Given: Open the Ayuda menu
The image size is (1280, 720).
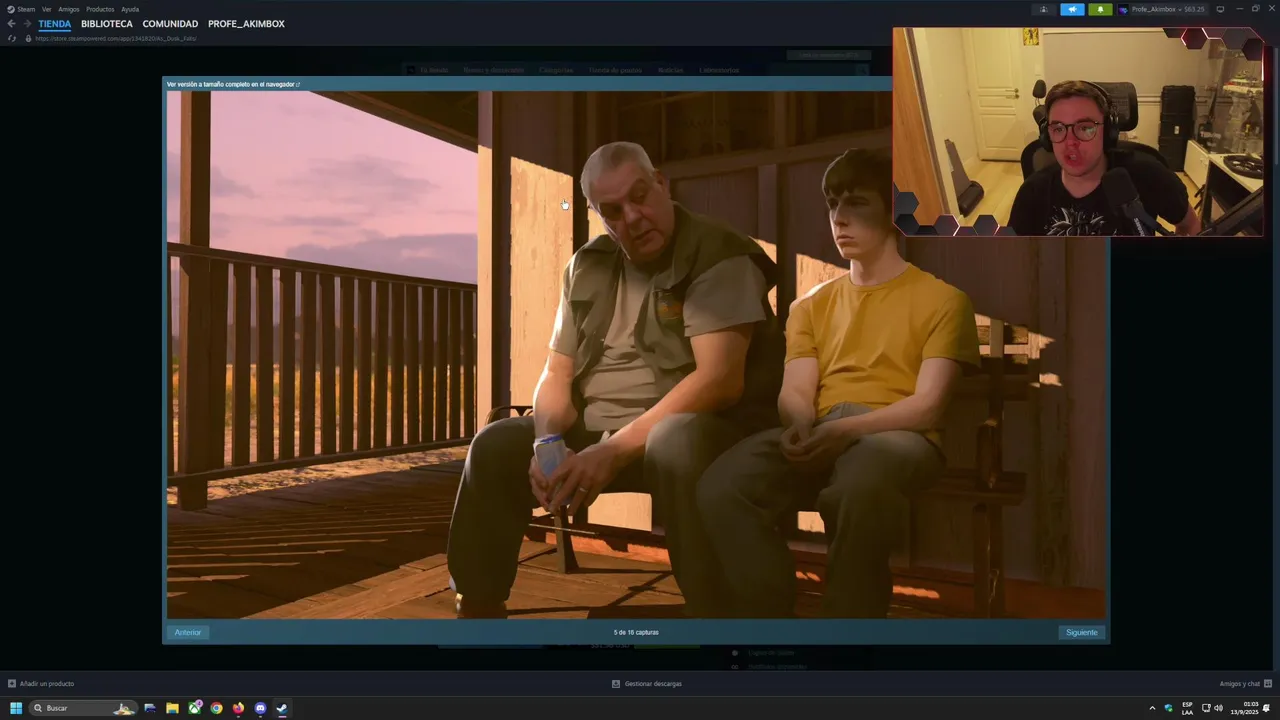Looking at the screenshot, I should coord(130,9).
